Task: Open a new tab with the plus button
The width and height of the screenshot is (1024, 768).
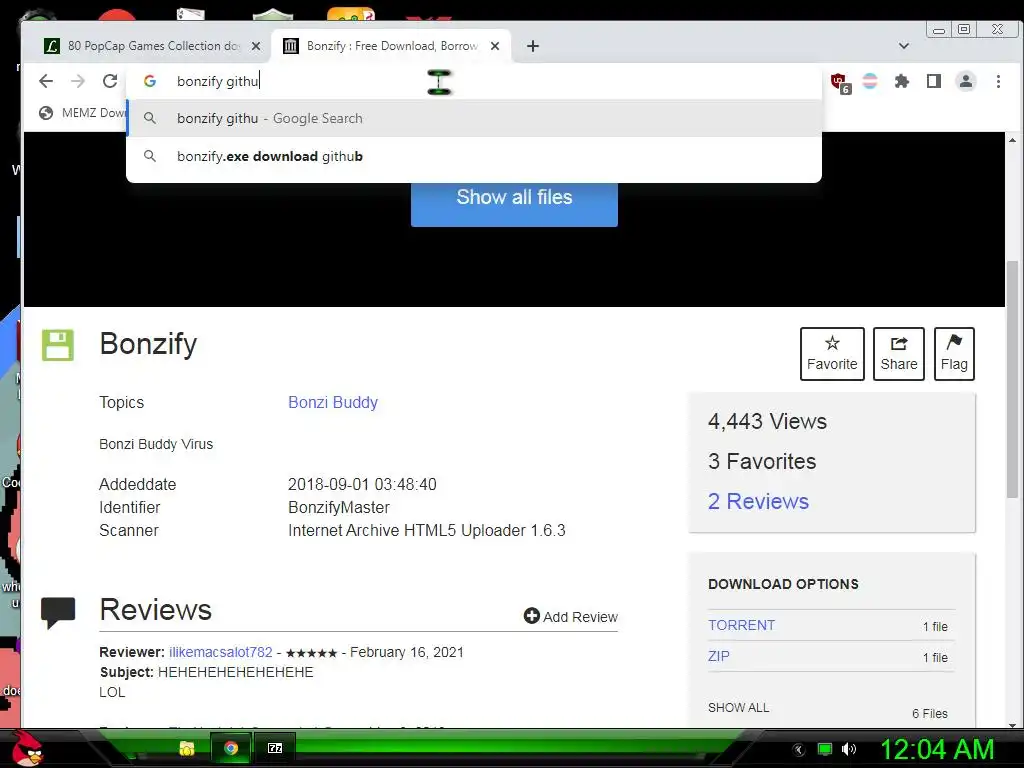Action: [533, 46]
